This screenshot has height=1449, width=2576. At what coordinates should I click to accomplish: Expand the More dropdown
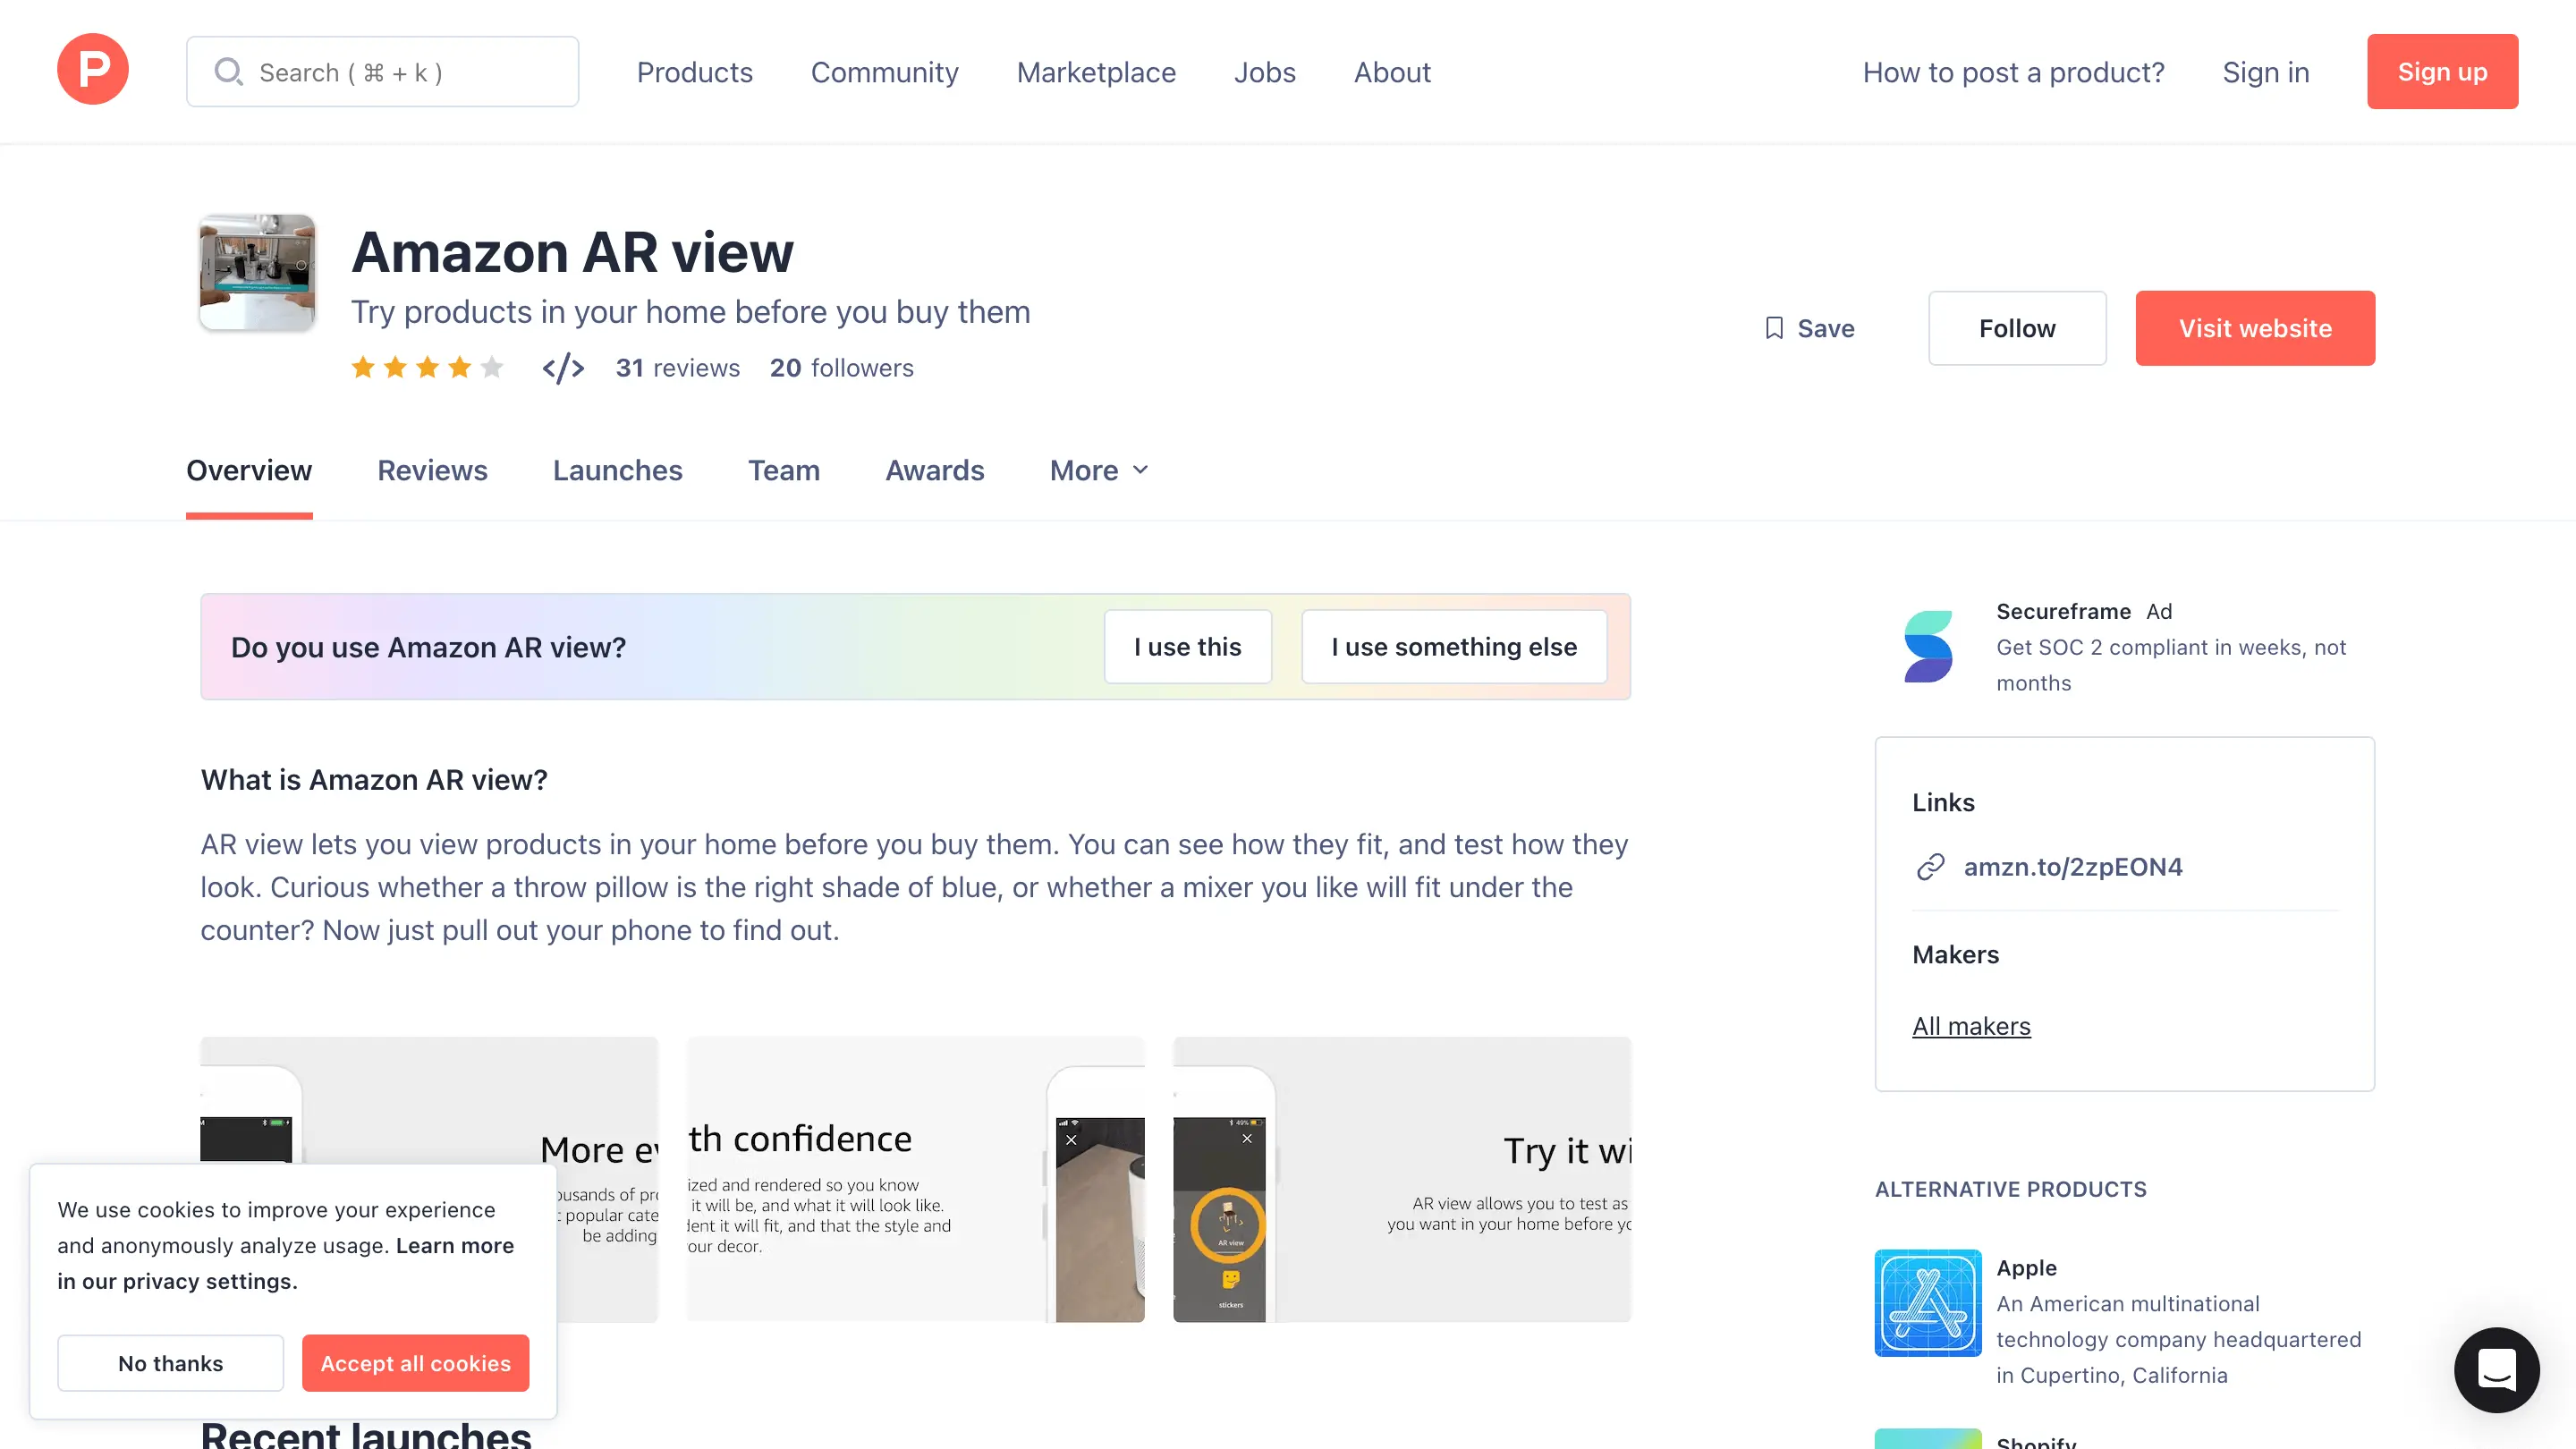coord(1098,470)
